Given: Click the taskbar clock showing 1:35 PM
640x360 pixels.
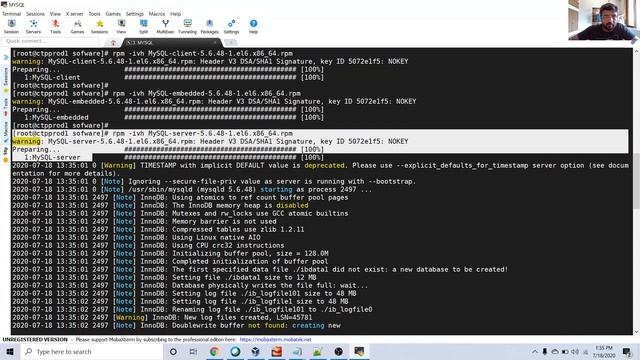Looking at the screenshot, I should 604,351.
